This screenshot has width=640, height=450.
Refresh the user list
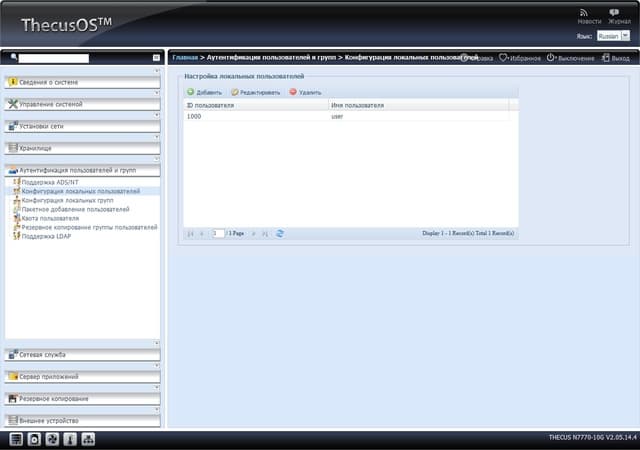pos(280,234)
